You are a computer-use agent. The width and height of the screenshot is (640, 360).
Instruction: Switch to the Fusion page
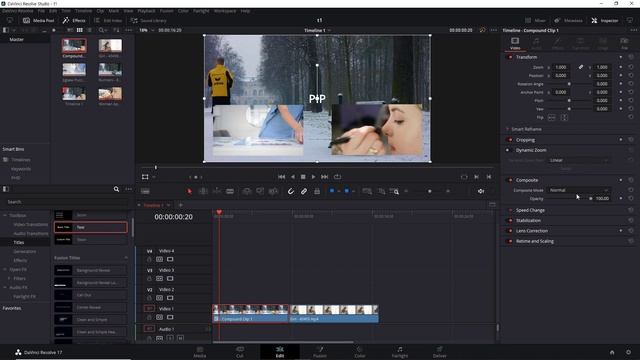(x=320, y=352)
